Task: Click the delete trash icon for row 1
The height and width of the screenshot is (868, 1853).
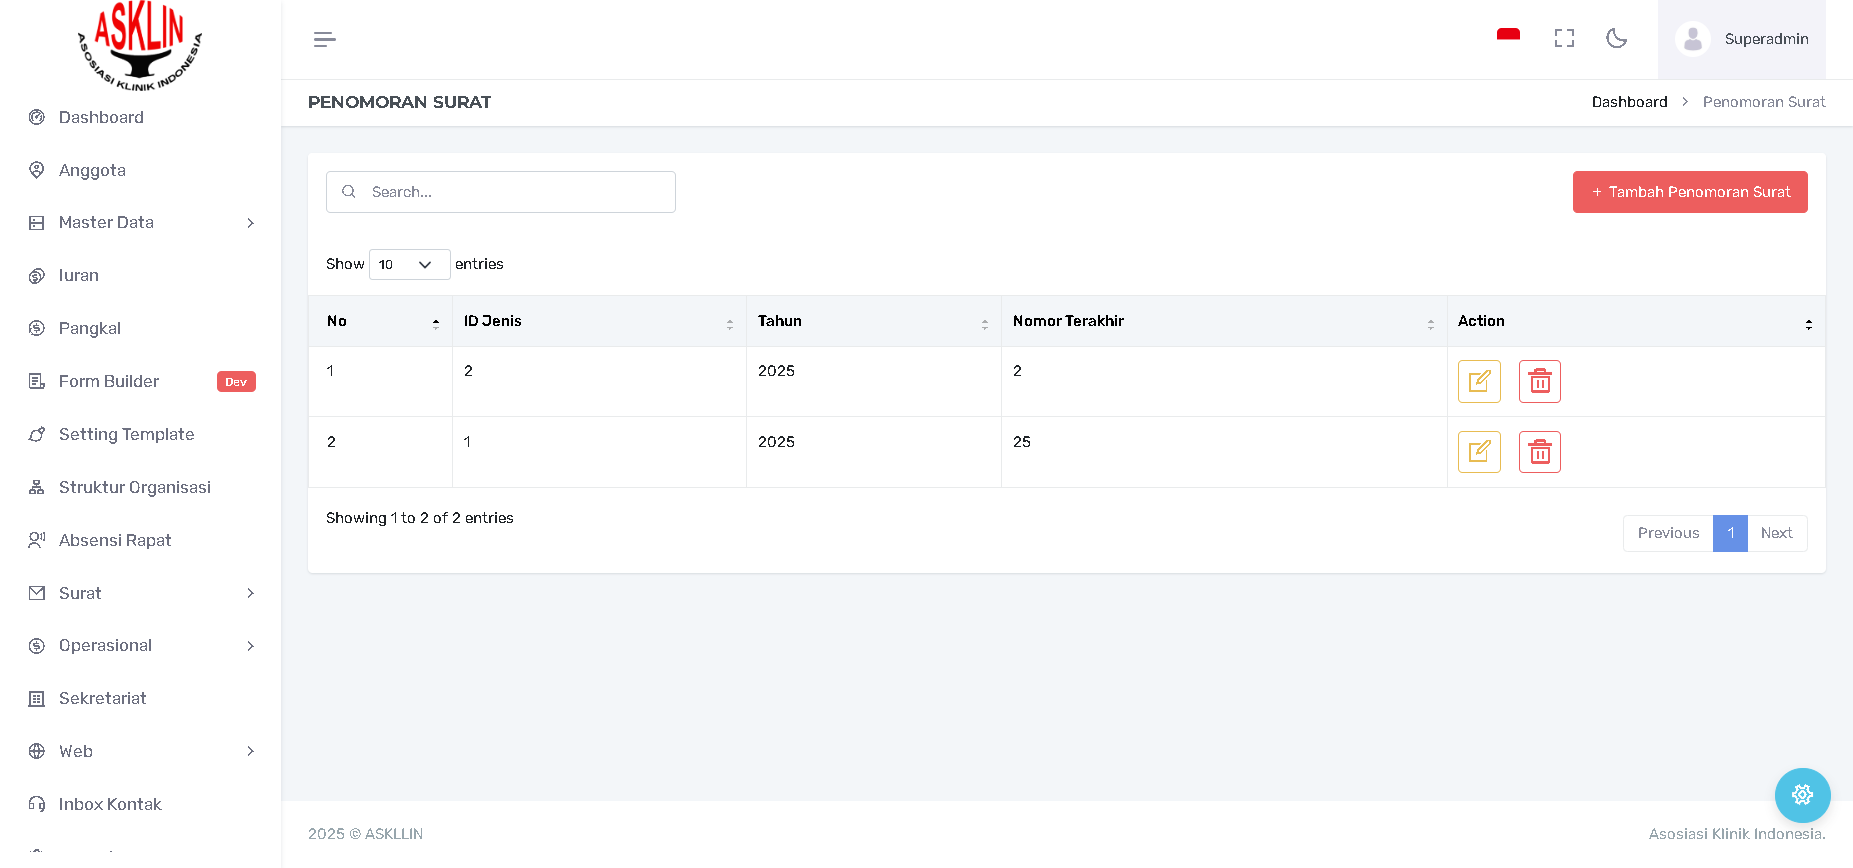Action: point(1540,381)
